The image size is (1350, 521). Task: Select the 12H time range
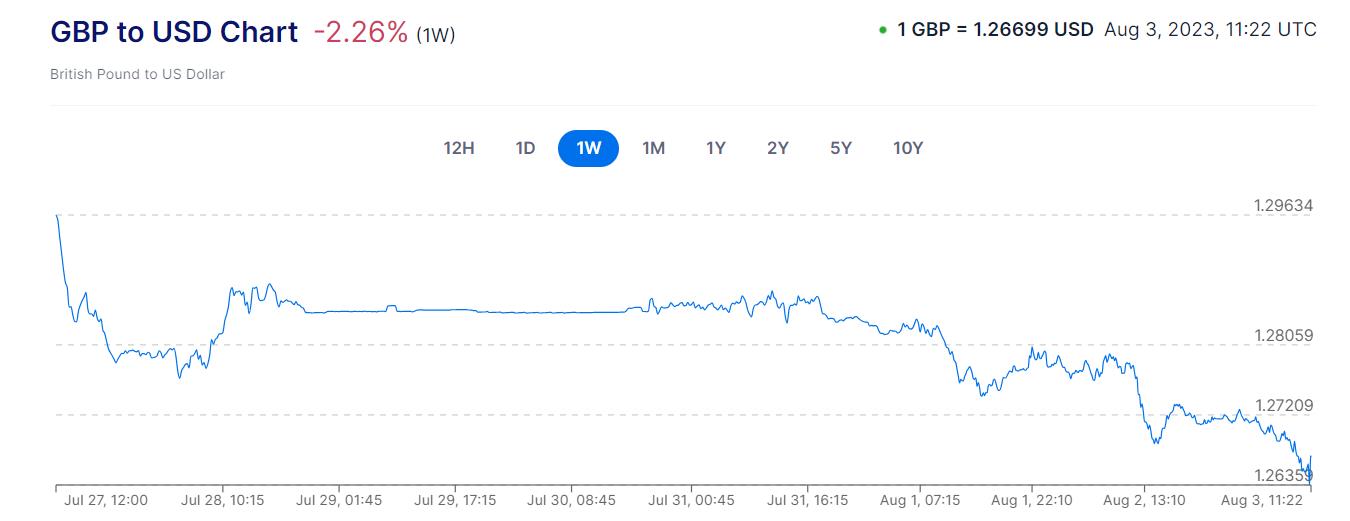[x=459, y=148]
